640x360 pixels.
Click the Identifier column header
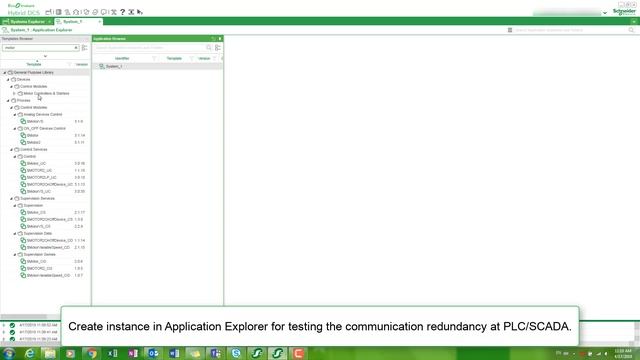pos(122,58)
